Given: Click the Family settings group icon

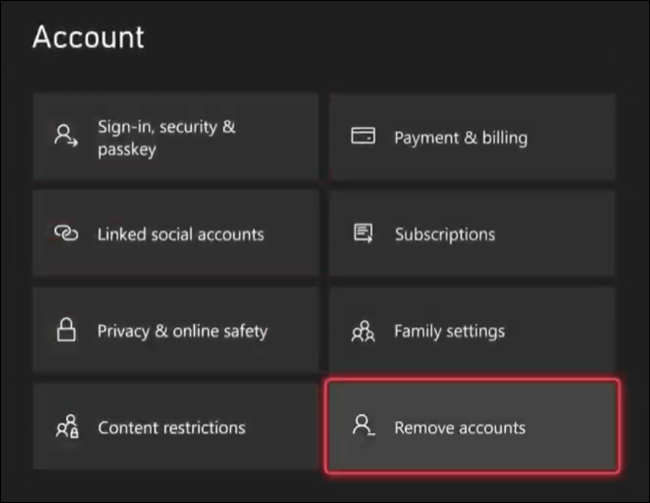Looking at the screenshot, I should click(362, 331).
